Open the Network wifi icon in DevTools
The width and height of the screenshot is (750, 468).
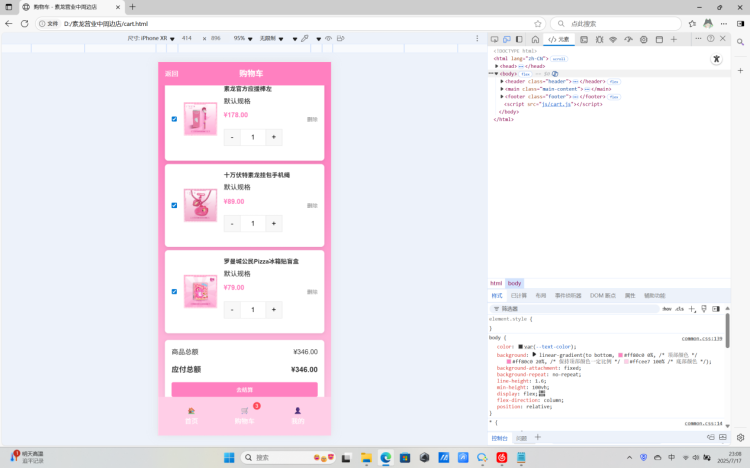[613, 39]
